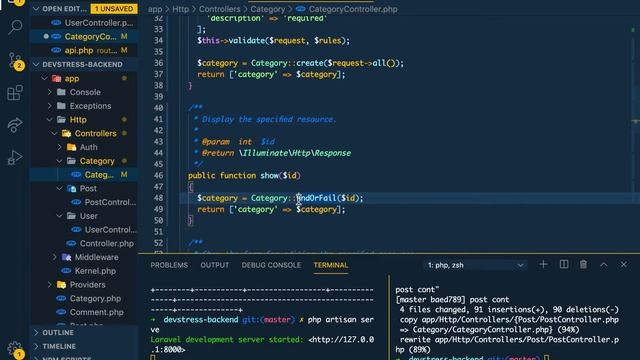Open the Run and Debug view
The width and height of the screenshot is (640, 360).
(15, 157)
